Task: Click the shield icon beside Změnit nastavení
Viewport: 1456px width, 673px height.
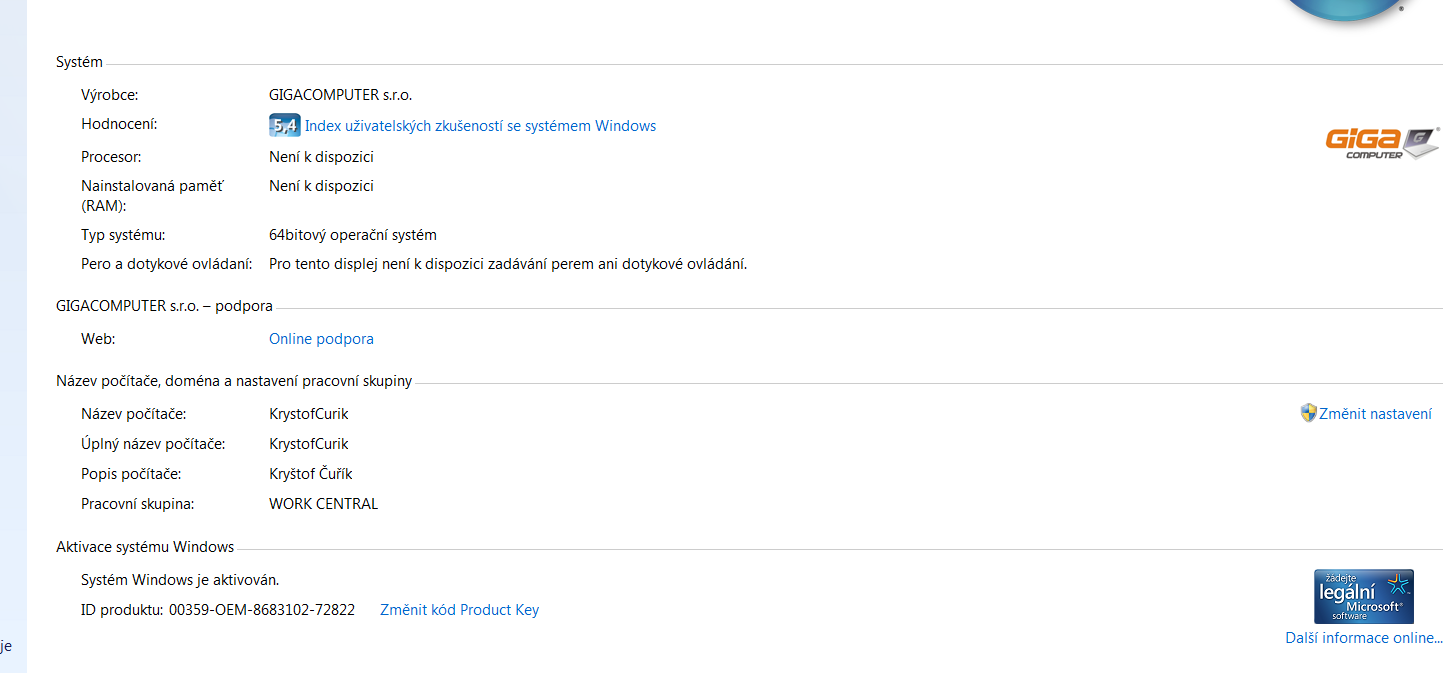Action: click(1308, 413)
